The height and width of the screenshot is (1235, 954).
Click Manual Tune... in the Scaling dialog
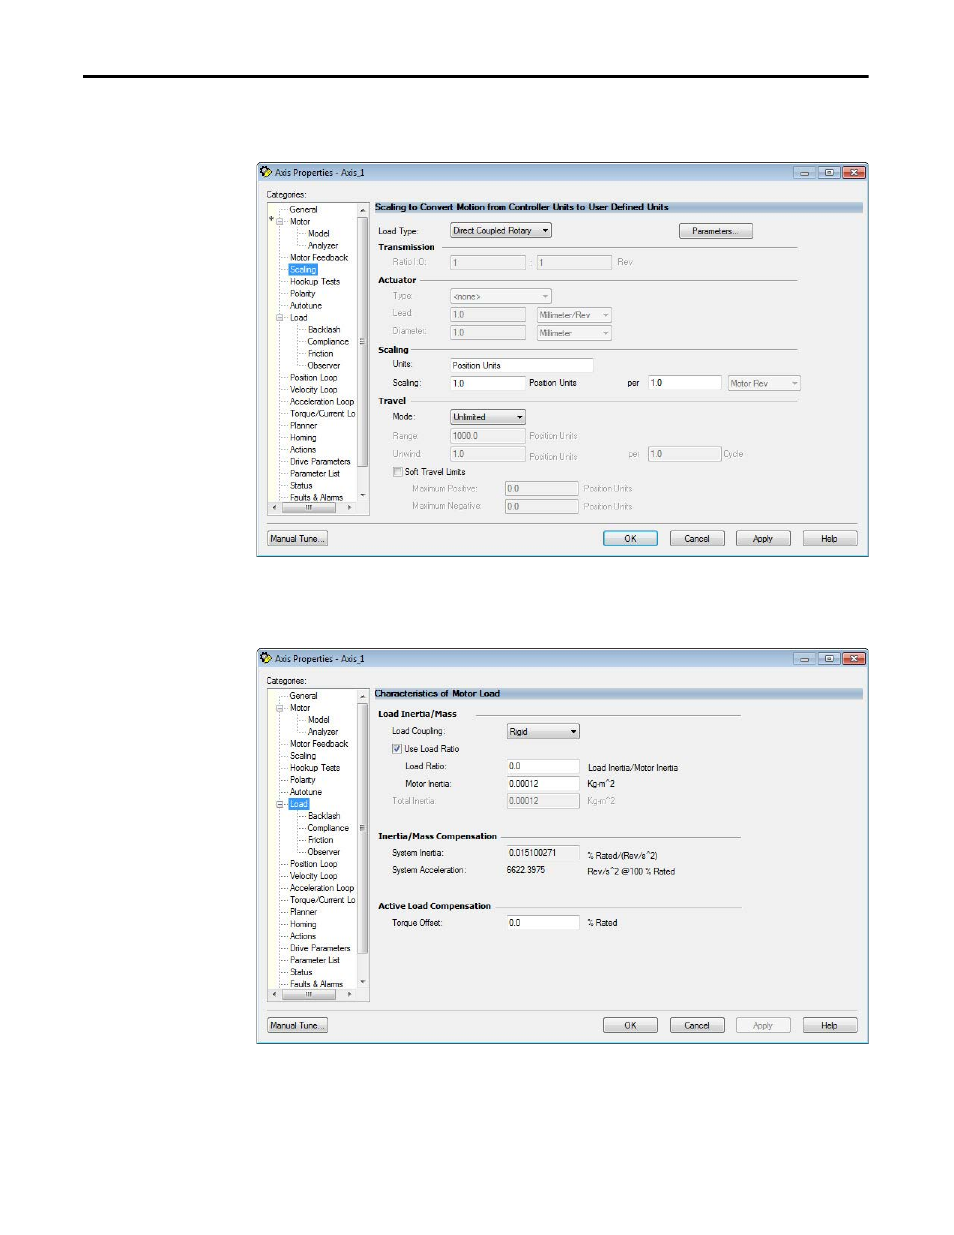tap(297, 538)
